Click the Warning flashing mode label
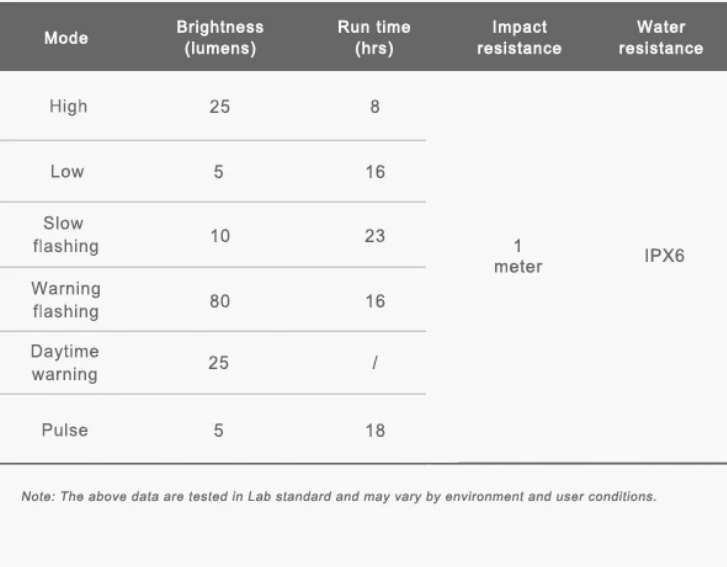The height and width of the screenshot is (567, 727). tap(68, 300)
